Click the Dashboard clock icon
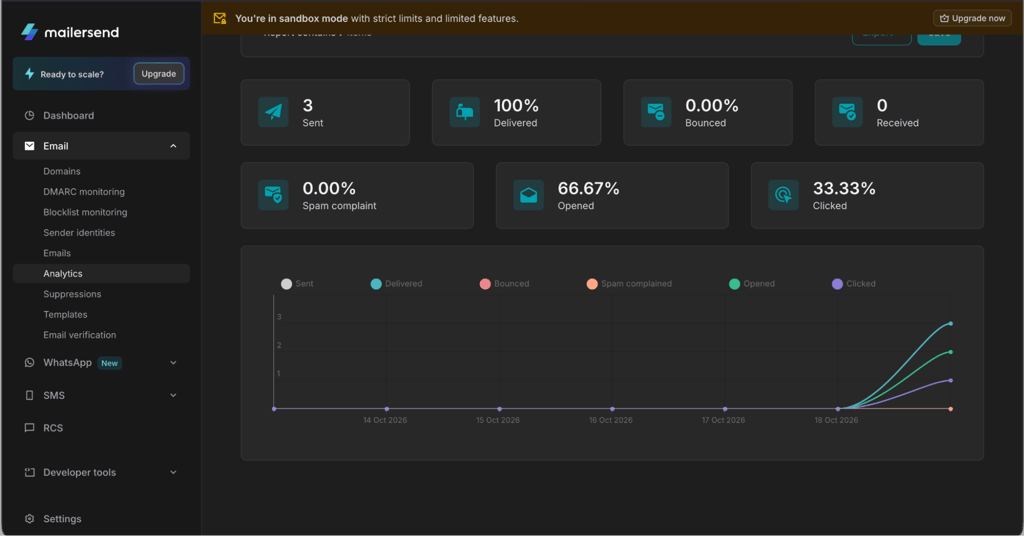This screenshot has width=1024, height=536. click(x=29, y=116)
